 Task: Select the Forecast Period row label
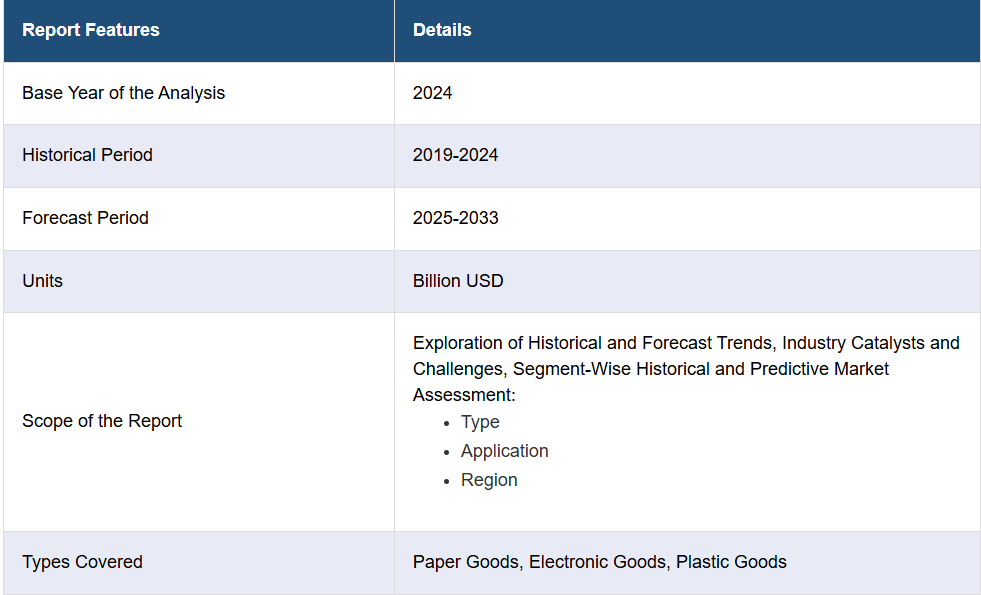(x=86, y=218)
